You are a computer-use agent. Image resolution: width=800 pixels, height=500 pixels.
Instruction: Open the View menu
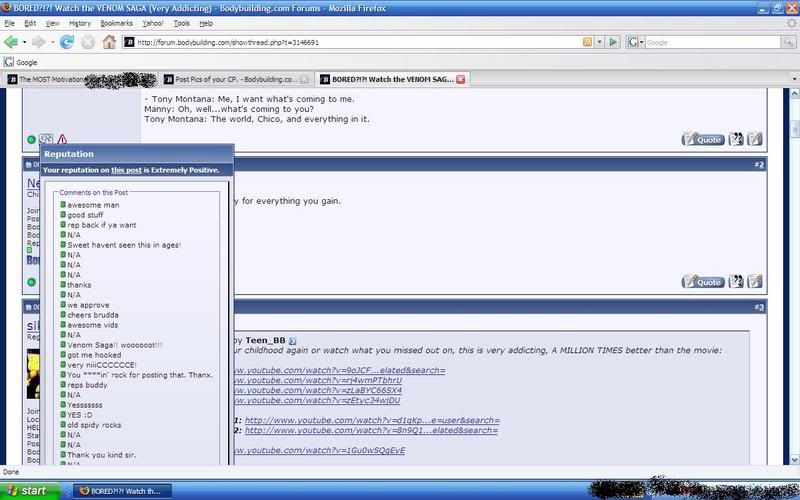[53, 23]
